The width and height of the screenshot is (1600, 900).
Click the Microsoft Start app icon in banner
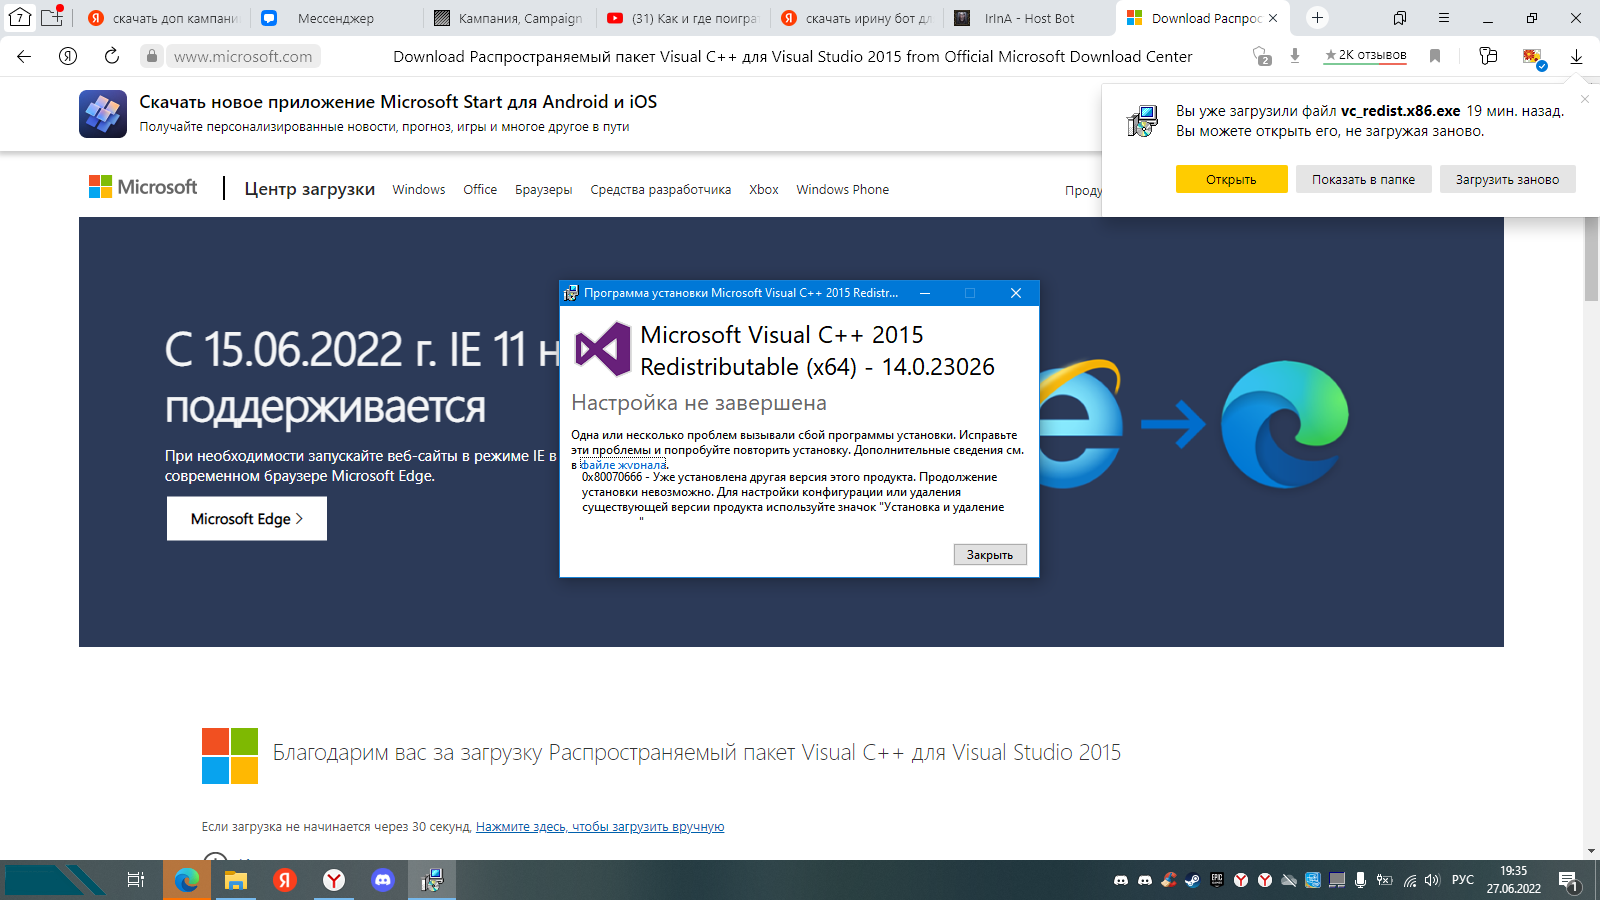[x=103, y=113]
